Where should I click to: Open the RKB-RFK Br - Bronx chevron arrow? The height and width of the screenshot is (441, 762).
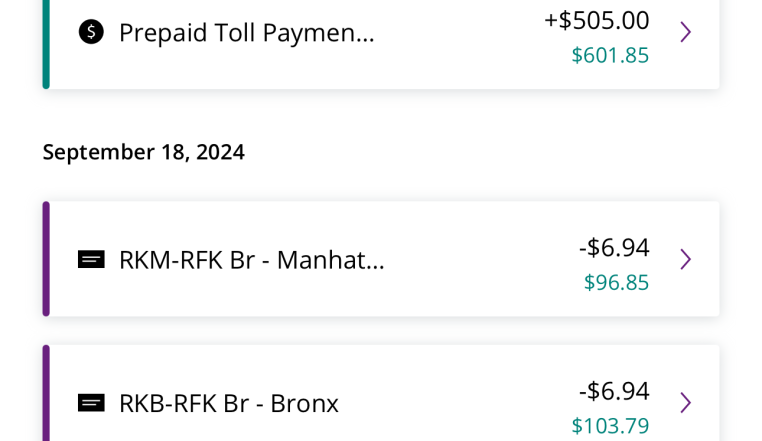(686, 403)
